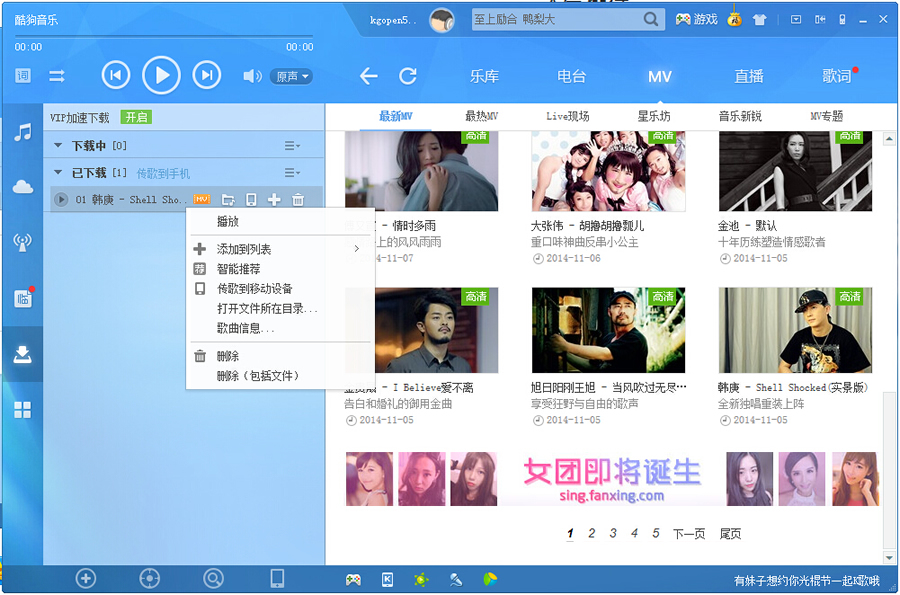
Task: Change skin with the shirt icon
Action: 758,19
